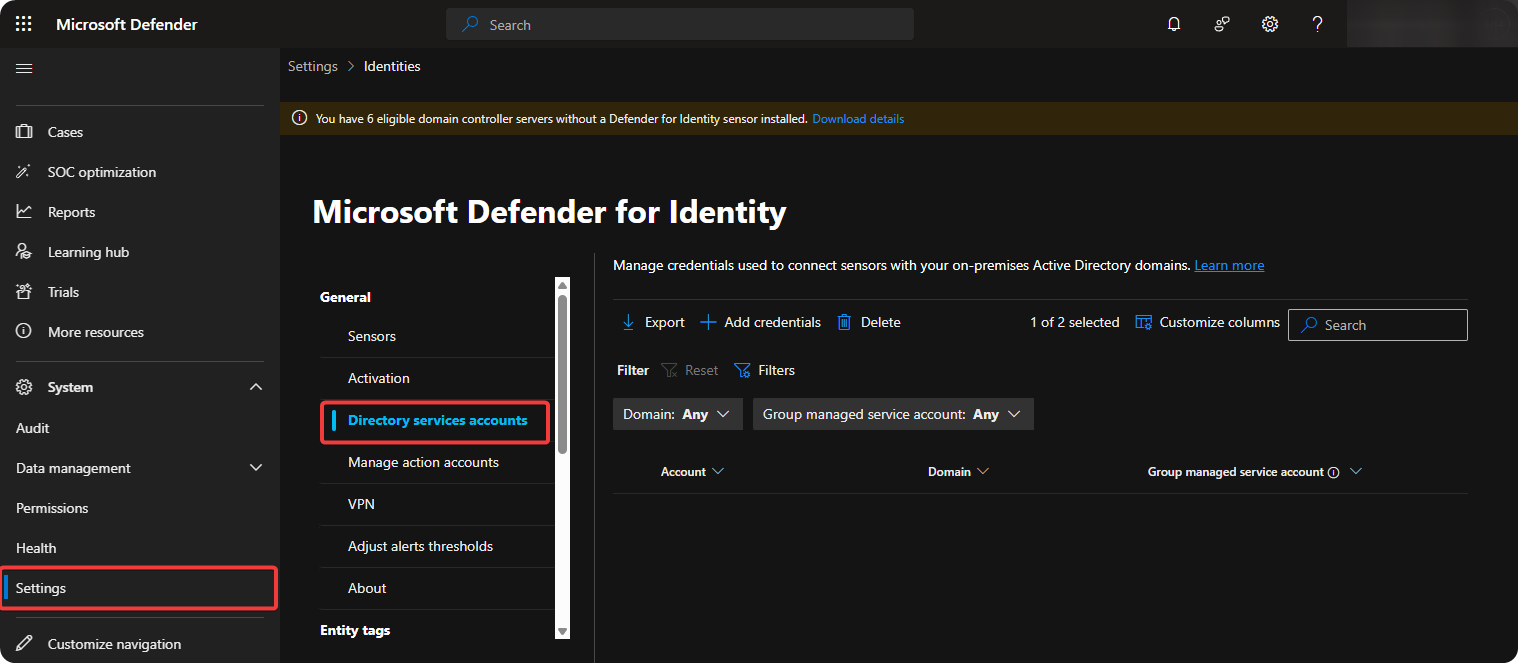Open Group managed service account filter dropdown

892,414
